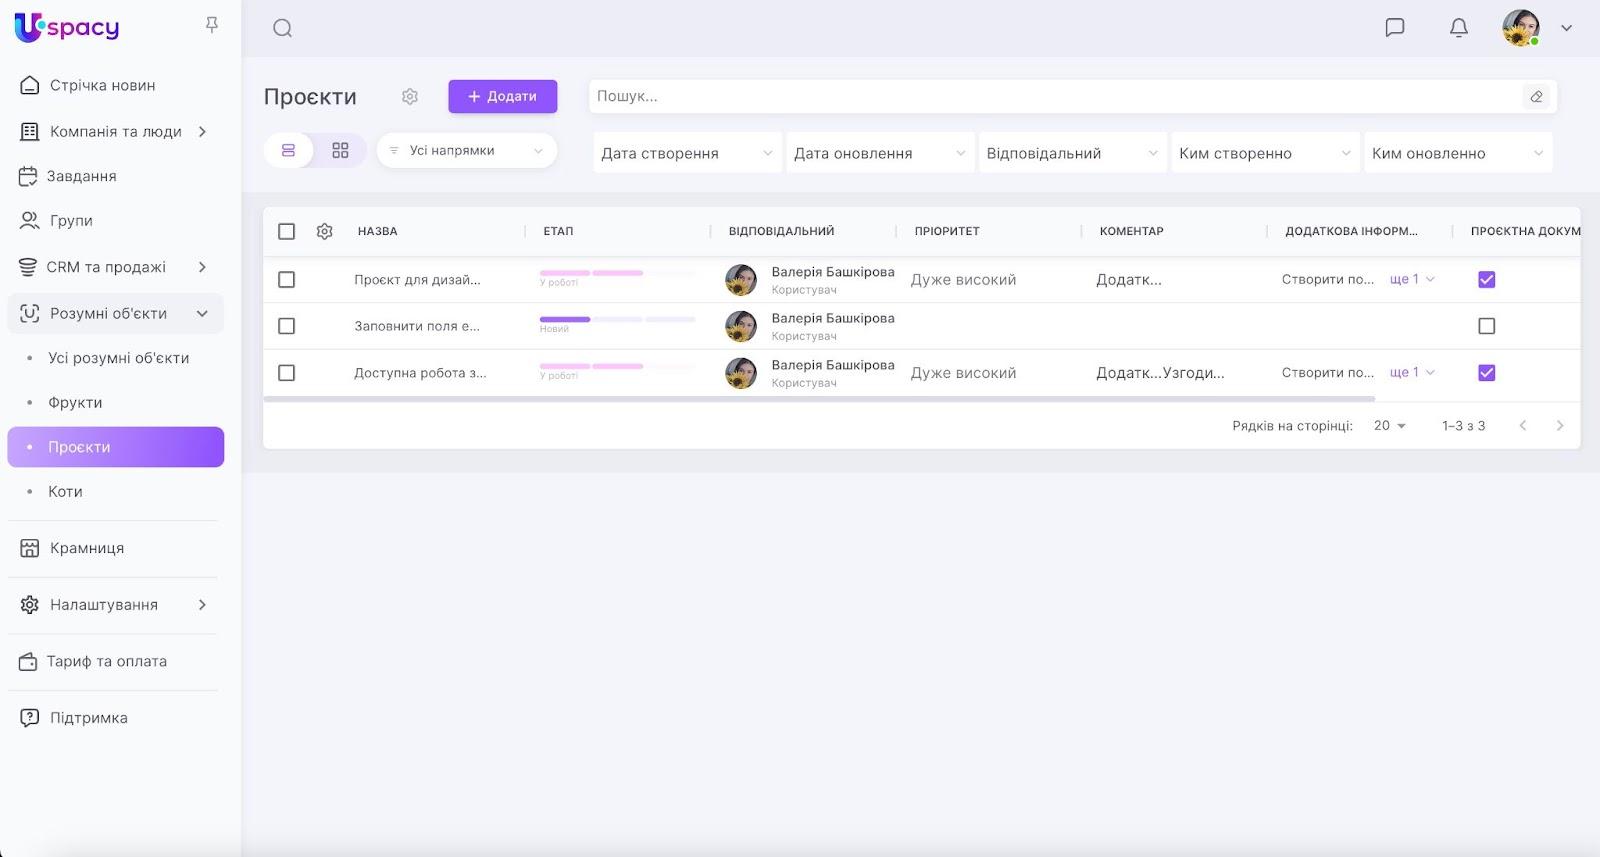Click the search magnifier icon in top bar
The height and width of the screenshot is (857, 1600).
282,28
